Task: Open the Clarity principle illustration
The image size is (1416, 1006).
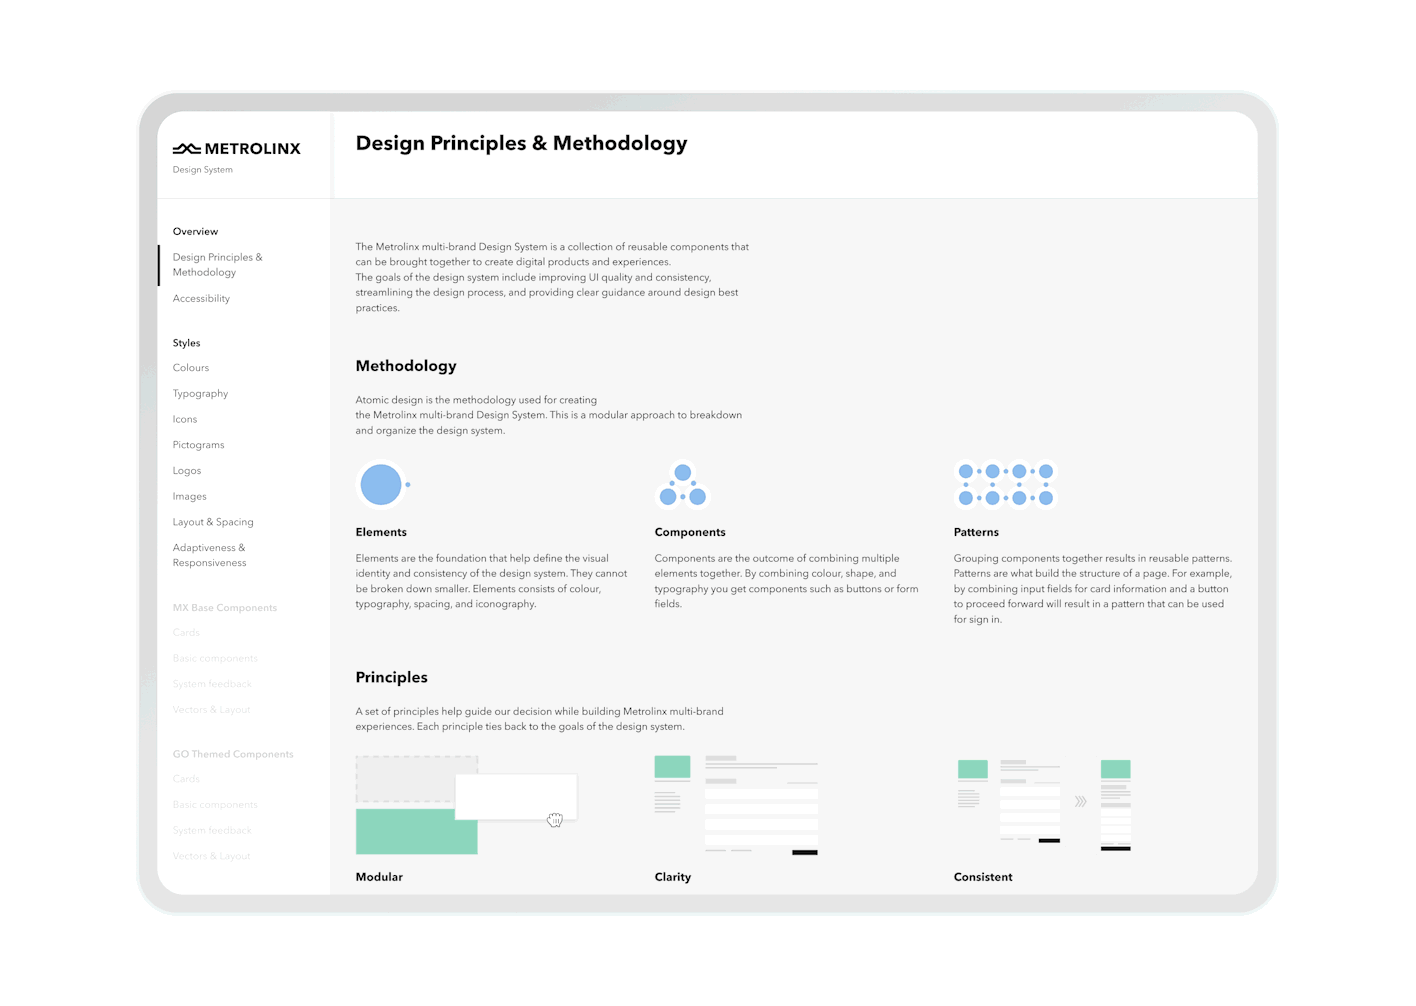Action: tap(736, 806)
